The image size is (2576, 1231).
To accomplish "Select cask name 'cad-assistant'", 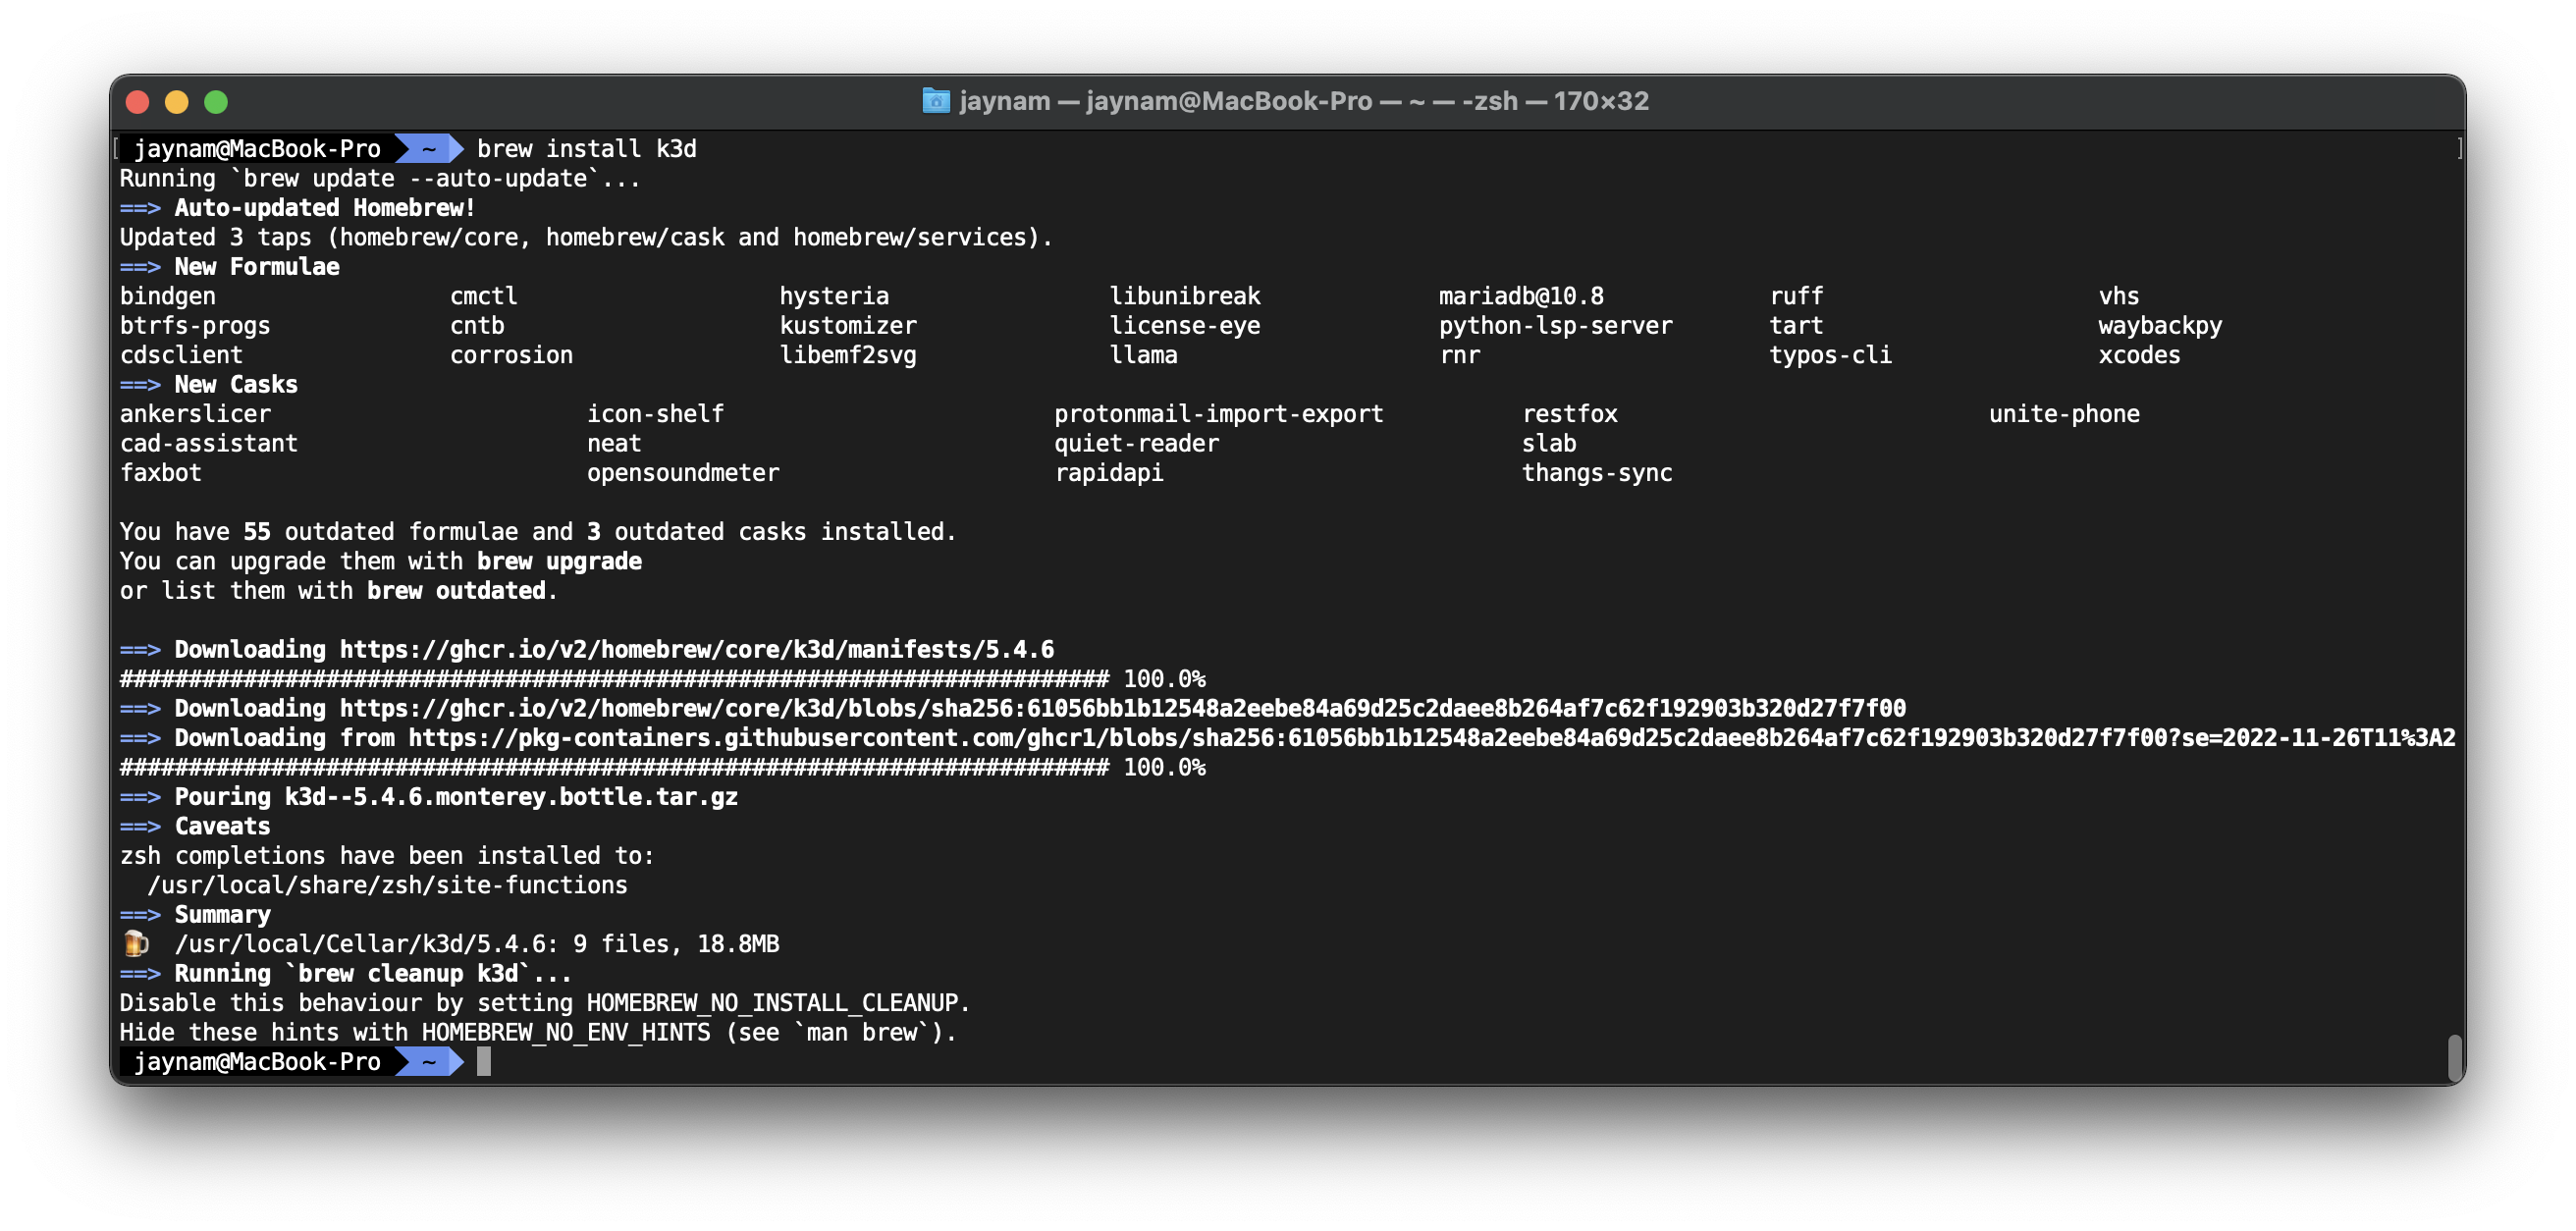I will (209, 443).
